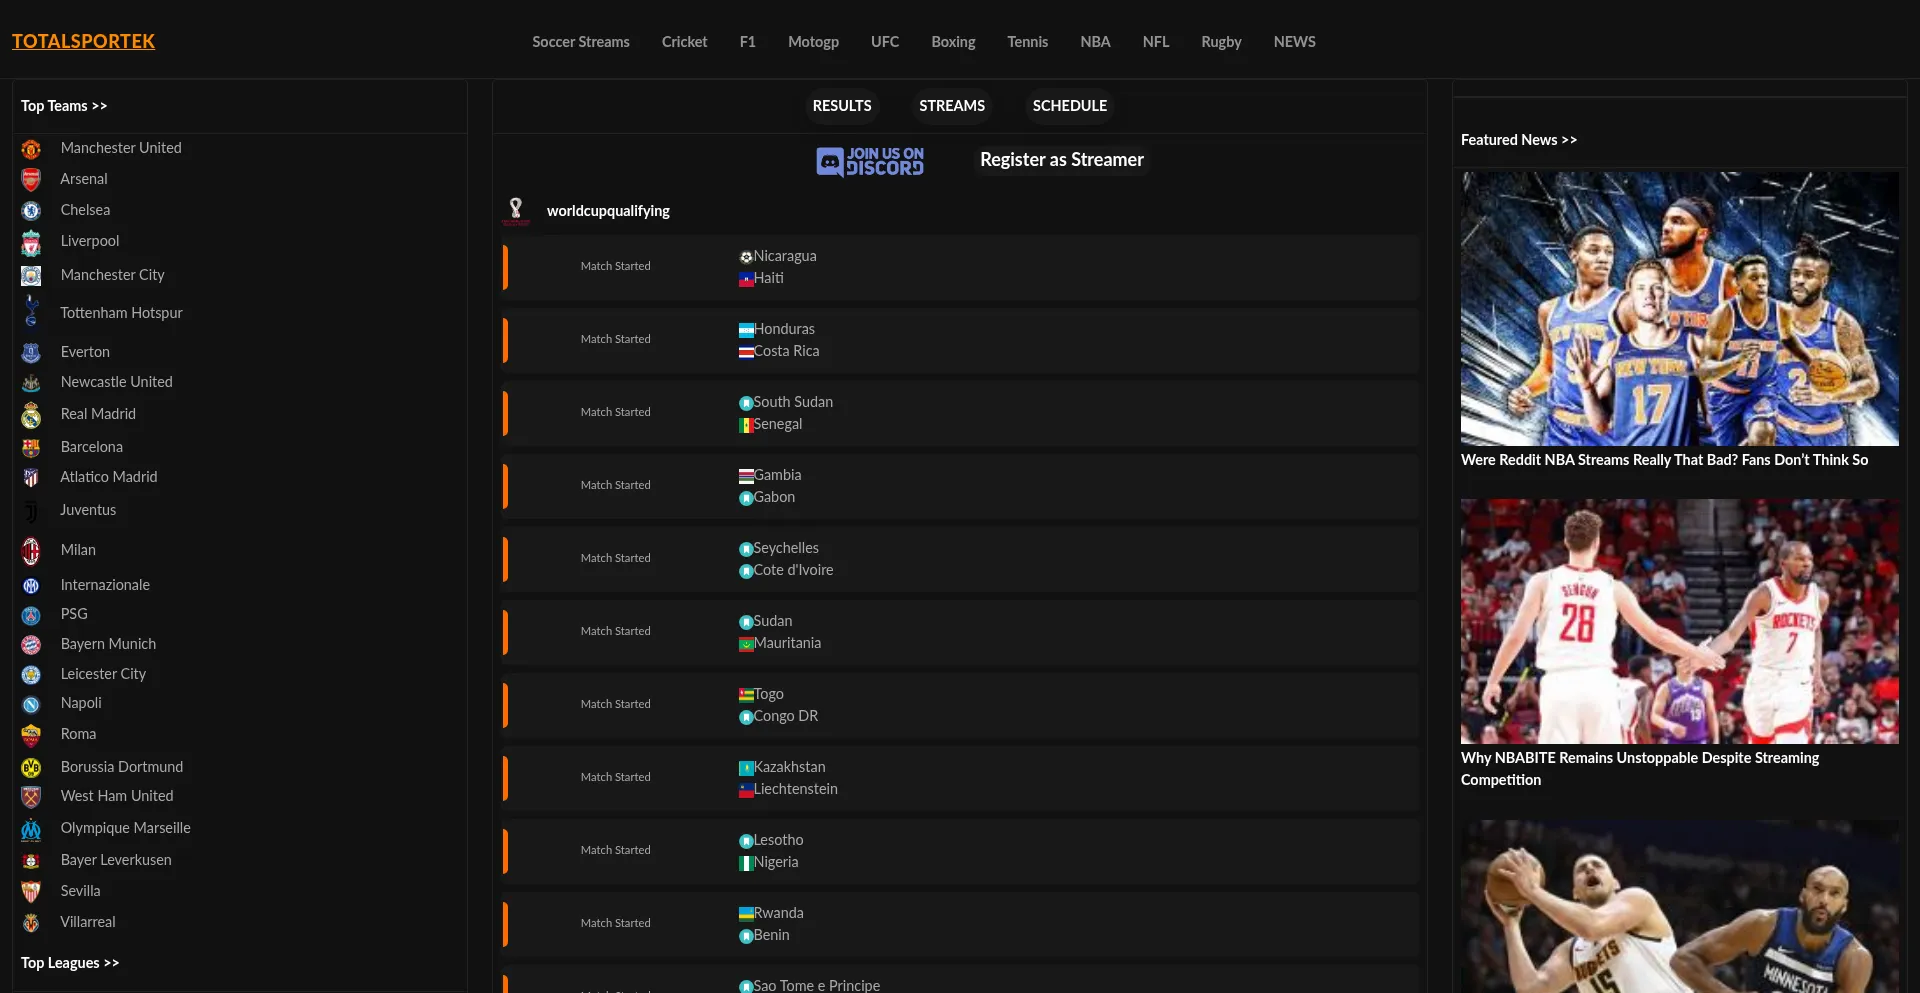Click the Olympique Marseille logo icon

31,829
